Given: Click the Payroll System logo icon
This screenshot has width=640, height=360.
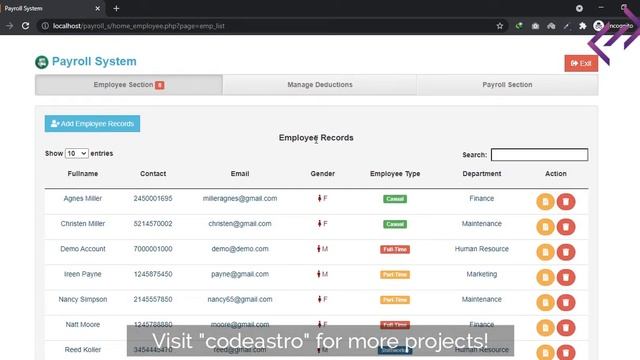Looking at the screenshot, I should coord(42,62).
